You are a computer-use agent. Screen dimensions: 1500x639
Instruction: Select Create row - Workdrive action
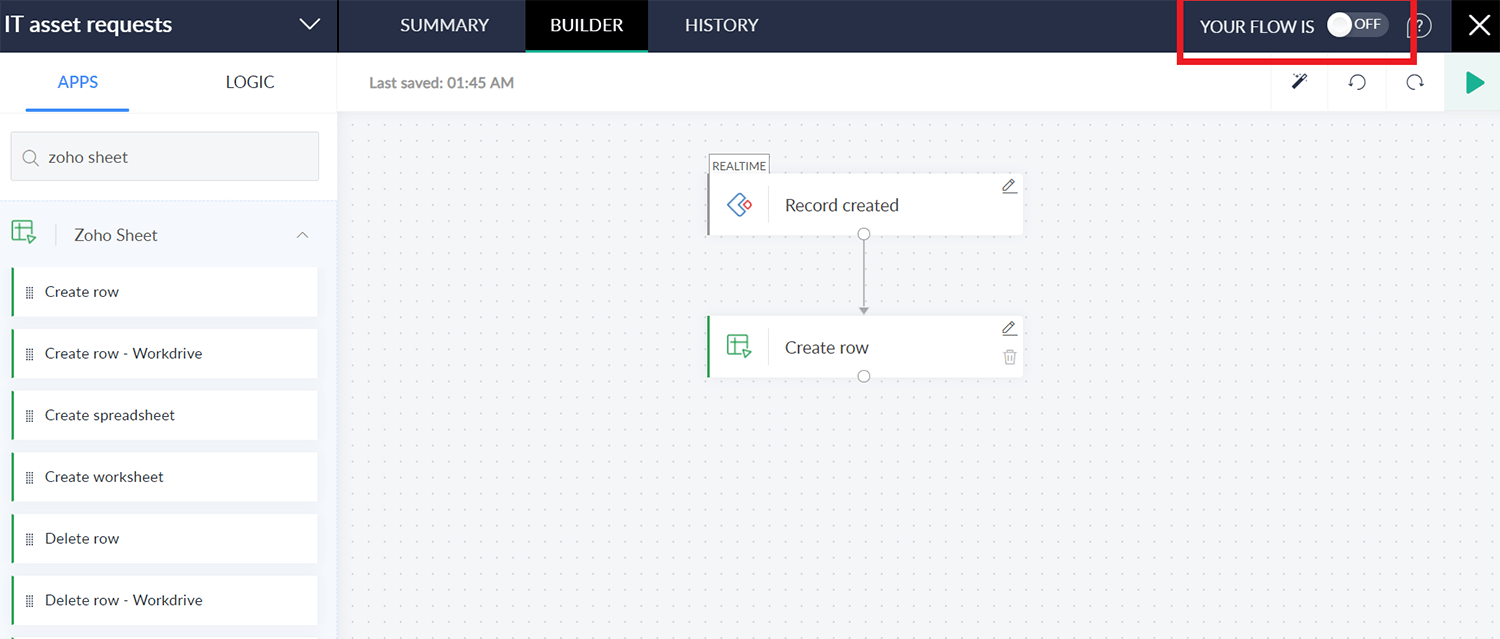coord(165,354)
